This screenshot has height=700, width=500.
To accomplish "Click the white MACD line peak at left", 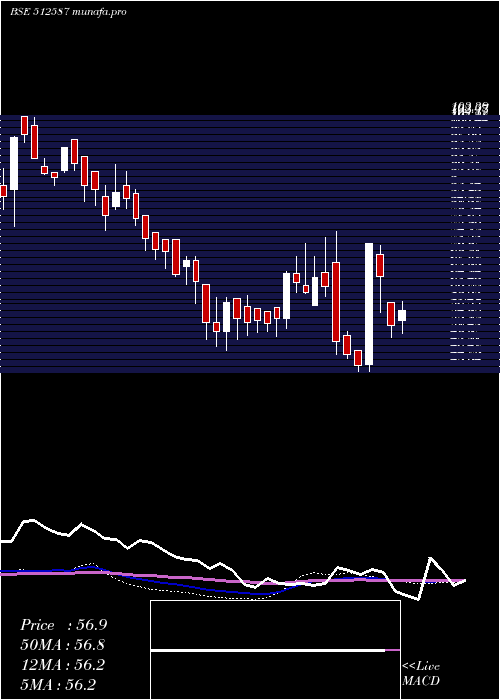I will [x=30, y=521].
